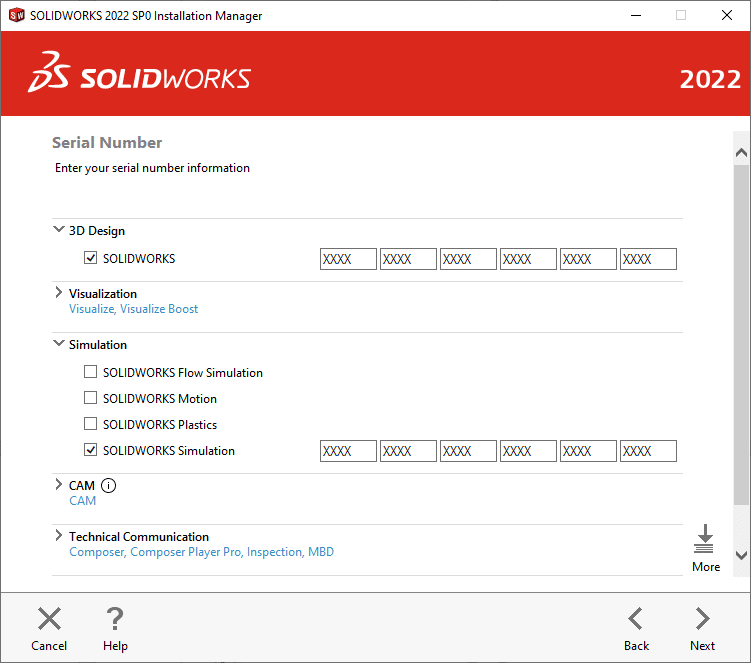751x663 pixels.
Task: Expand the Visualization section
Action: (x=58, y=294)
